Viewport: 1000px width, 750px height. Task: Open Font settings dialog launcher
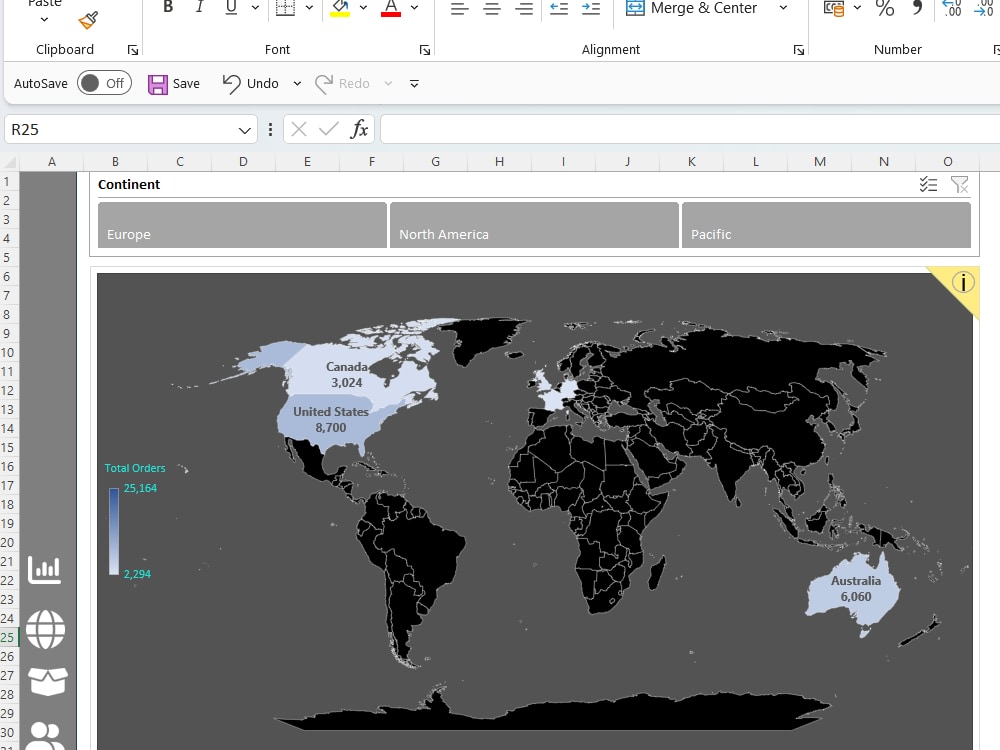[425, 50]
